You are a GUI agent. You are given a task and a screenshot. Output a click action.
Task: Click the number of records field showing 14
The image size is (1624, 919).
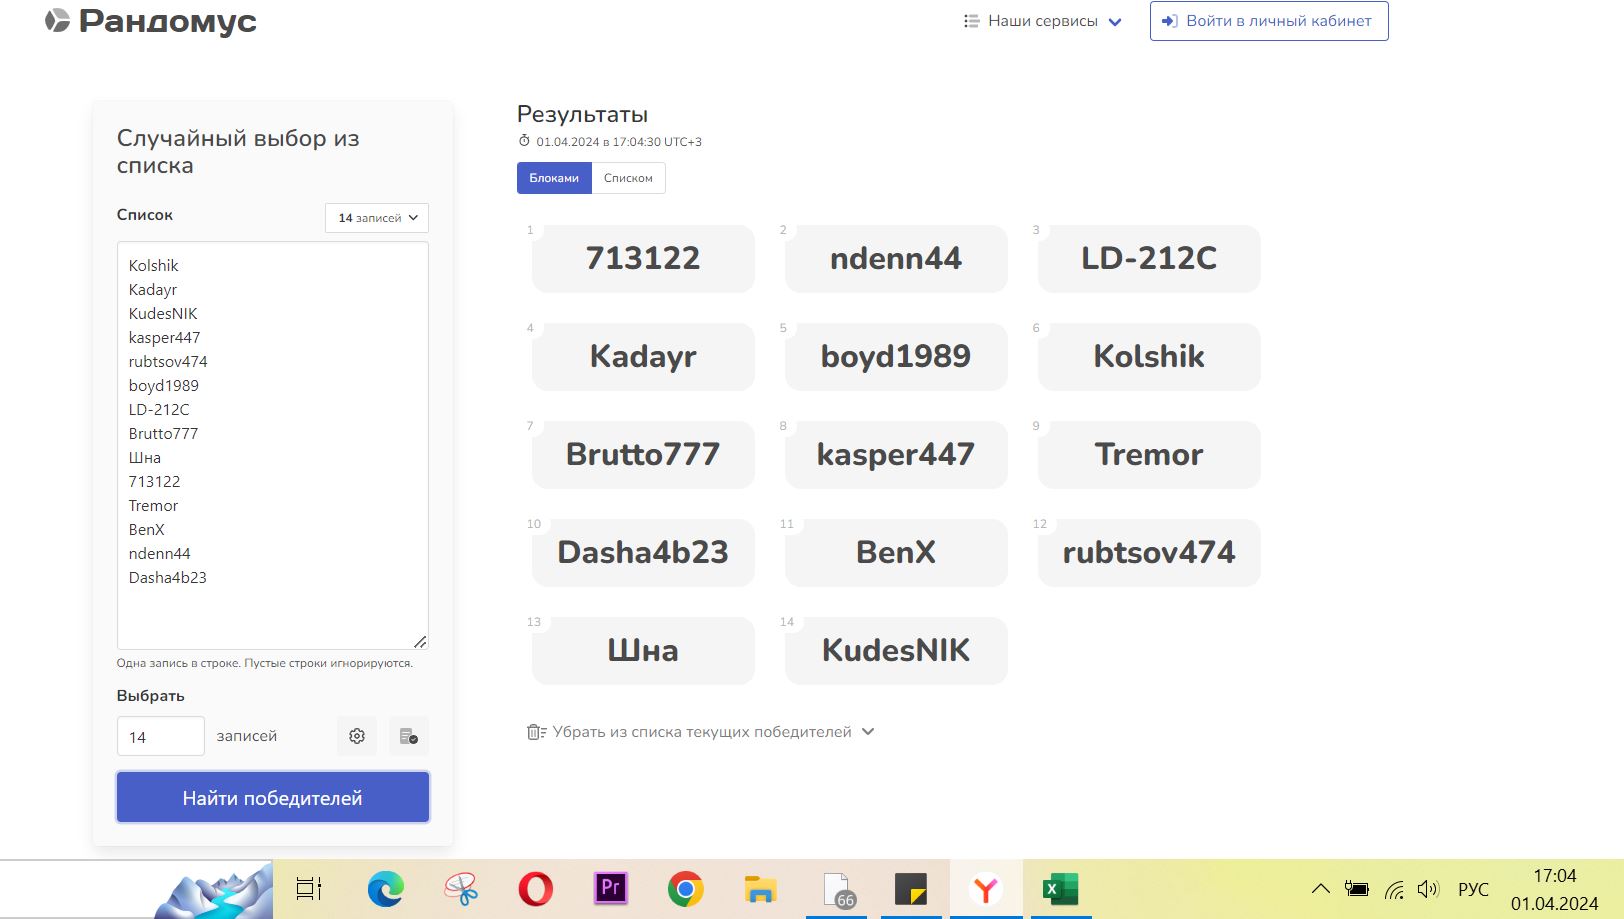(161, 736)
